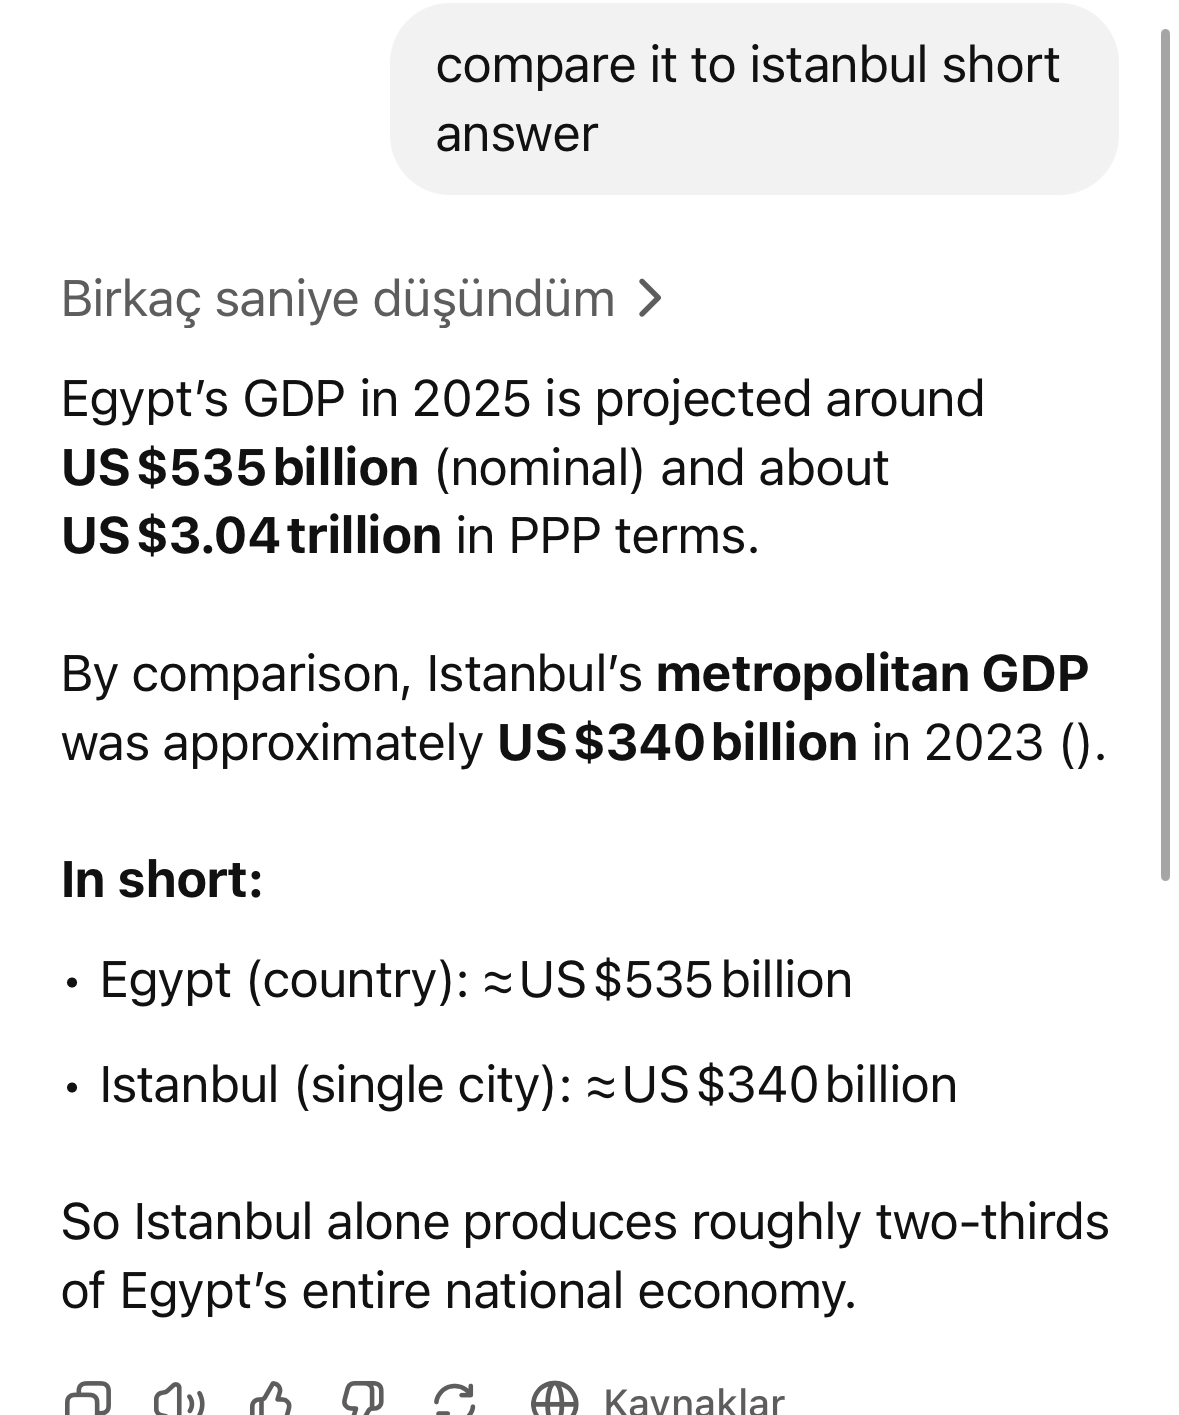Image resolution: width=1179 pixels, height=1415 pixels.
Task: Give the answer a thumbs up
Action: coord(272,1400)
